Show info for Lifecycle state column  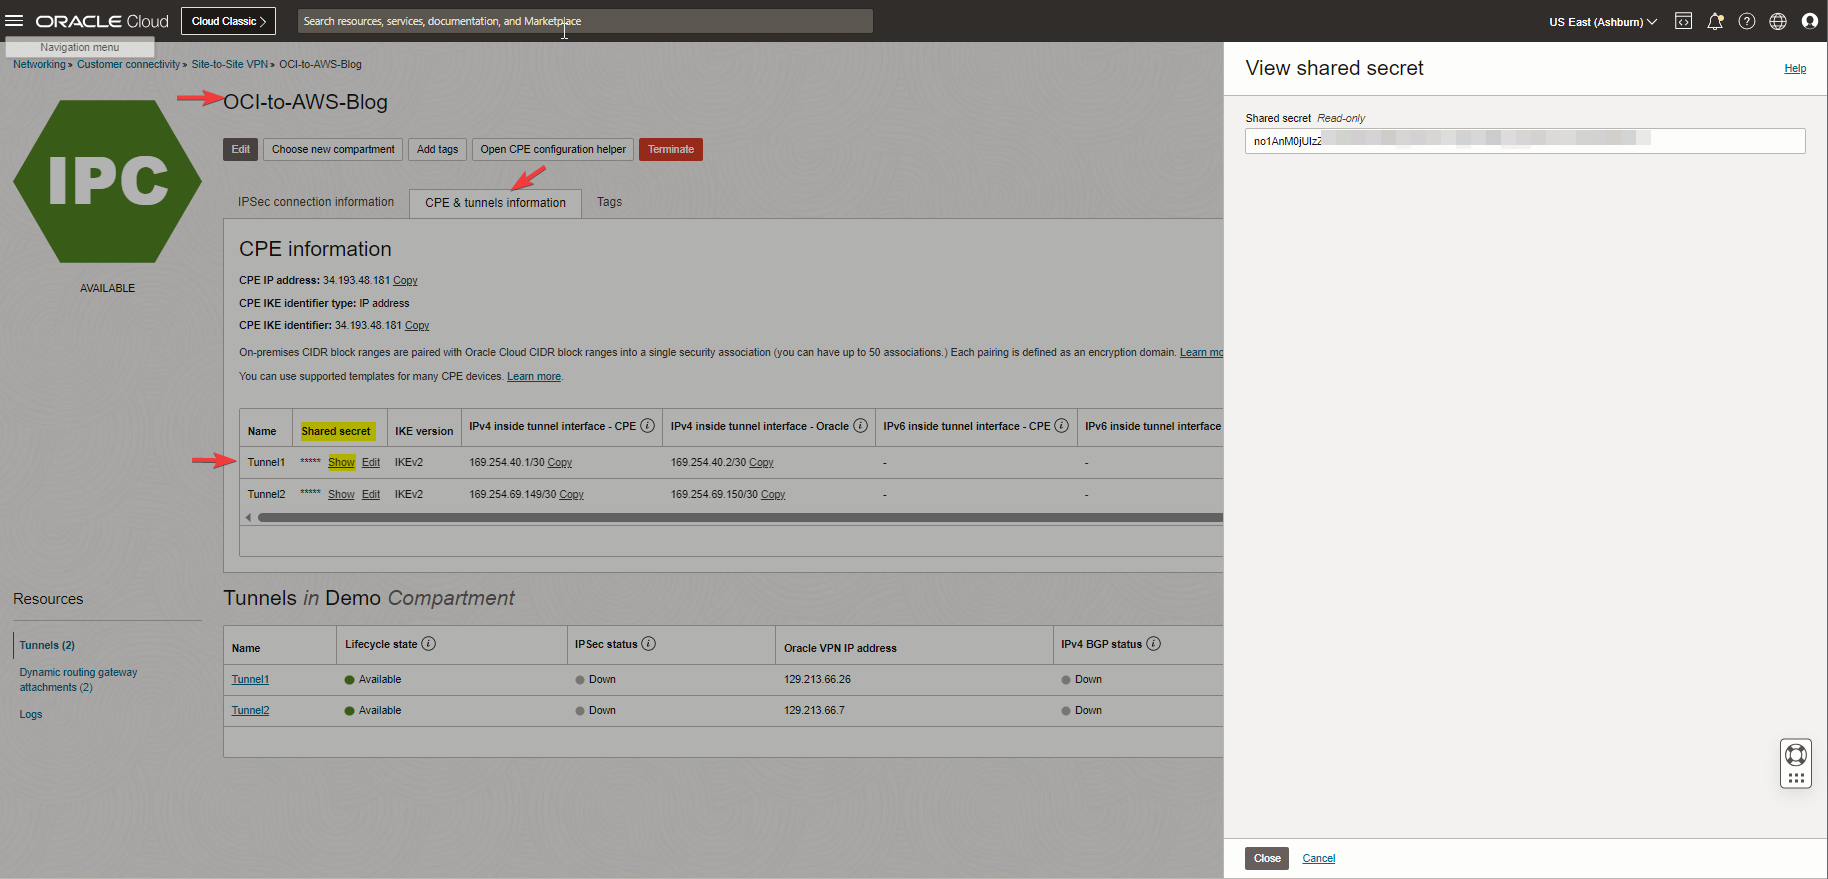429,644
